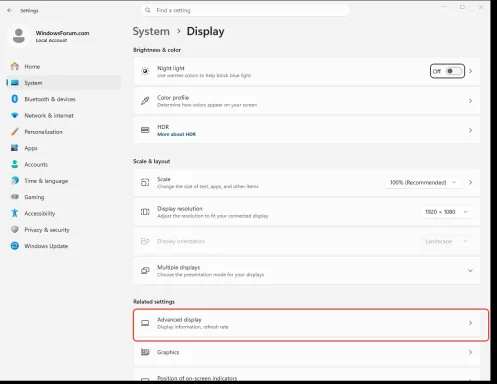Open Accessibility settings category
497x384 pixels.
point(64,213)
